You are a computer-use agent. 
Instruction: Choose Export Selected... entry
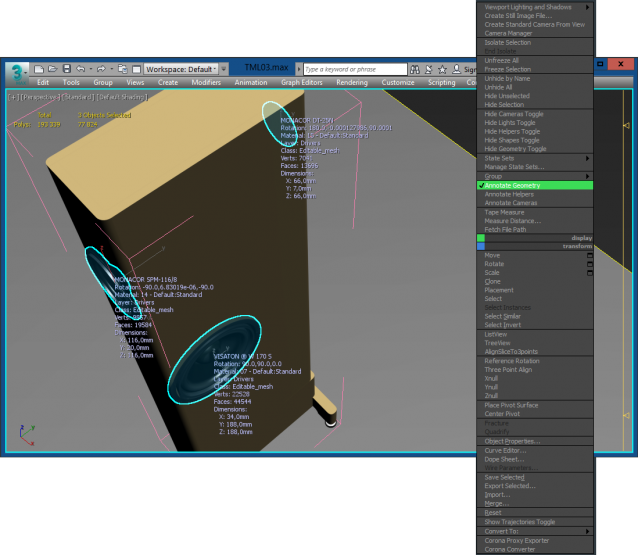[x=535, y=486]
